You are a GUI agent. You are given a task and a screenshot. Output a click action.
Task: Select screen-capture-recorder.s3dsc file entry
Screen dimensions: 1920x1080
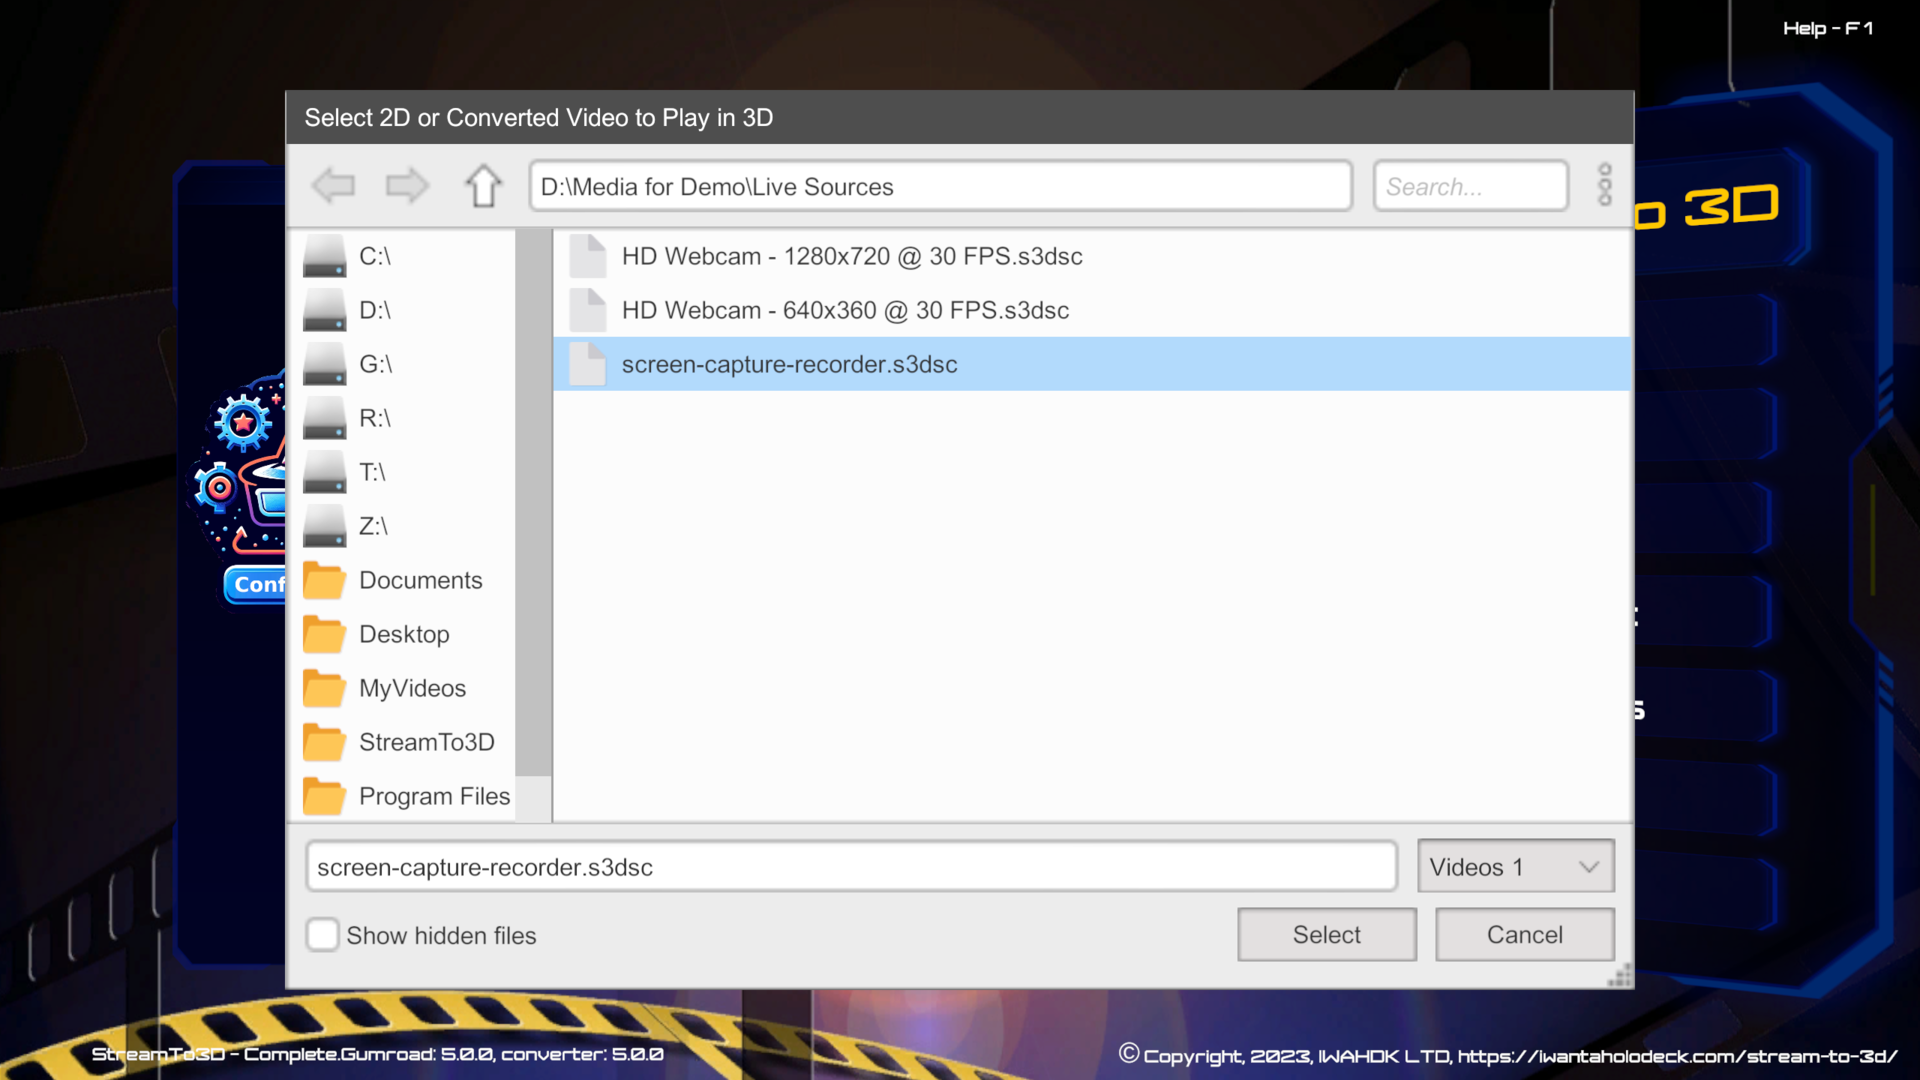pos(789,365)
